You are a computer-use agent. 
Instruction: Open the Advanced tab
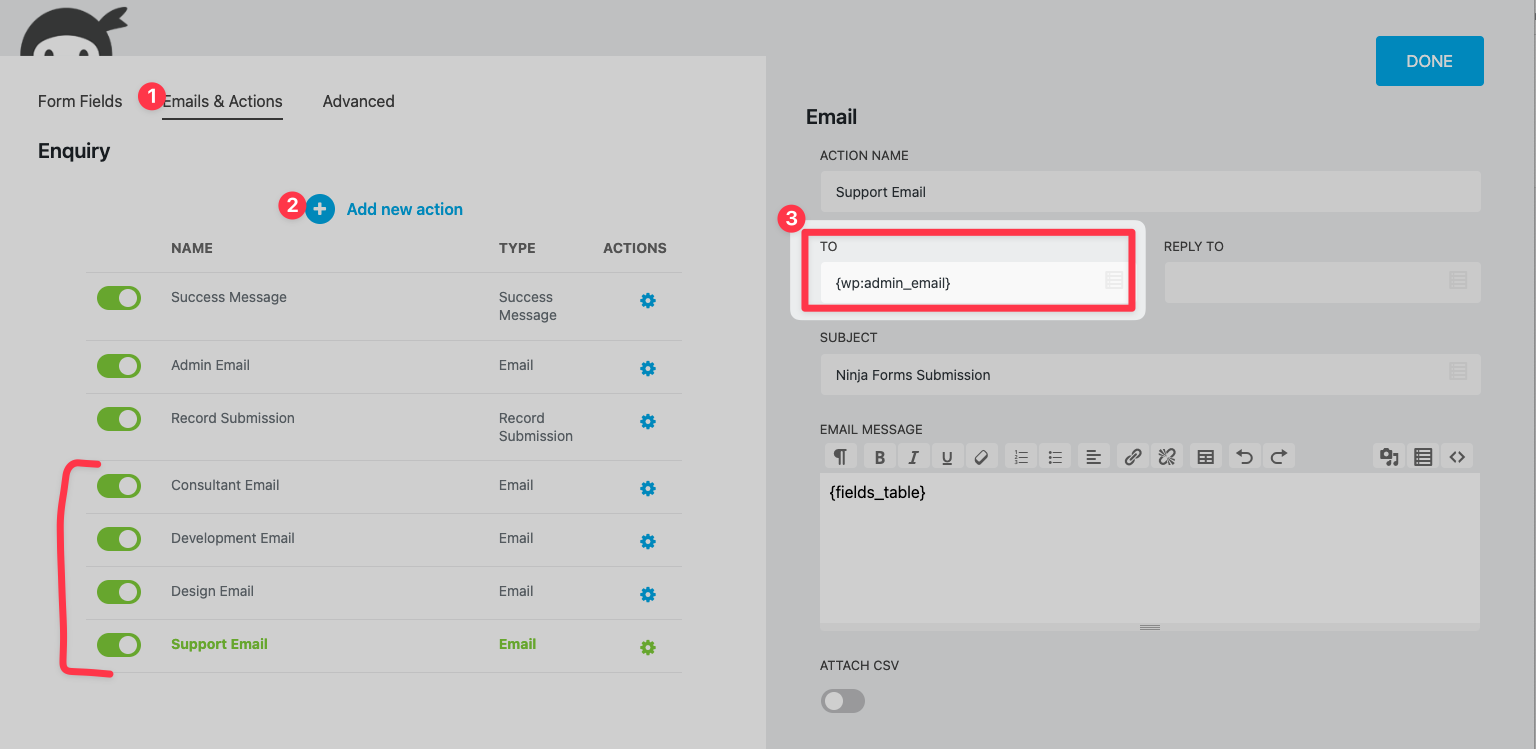[358, 101]
